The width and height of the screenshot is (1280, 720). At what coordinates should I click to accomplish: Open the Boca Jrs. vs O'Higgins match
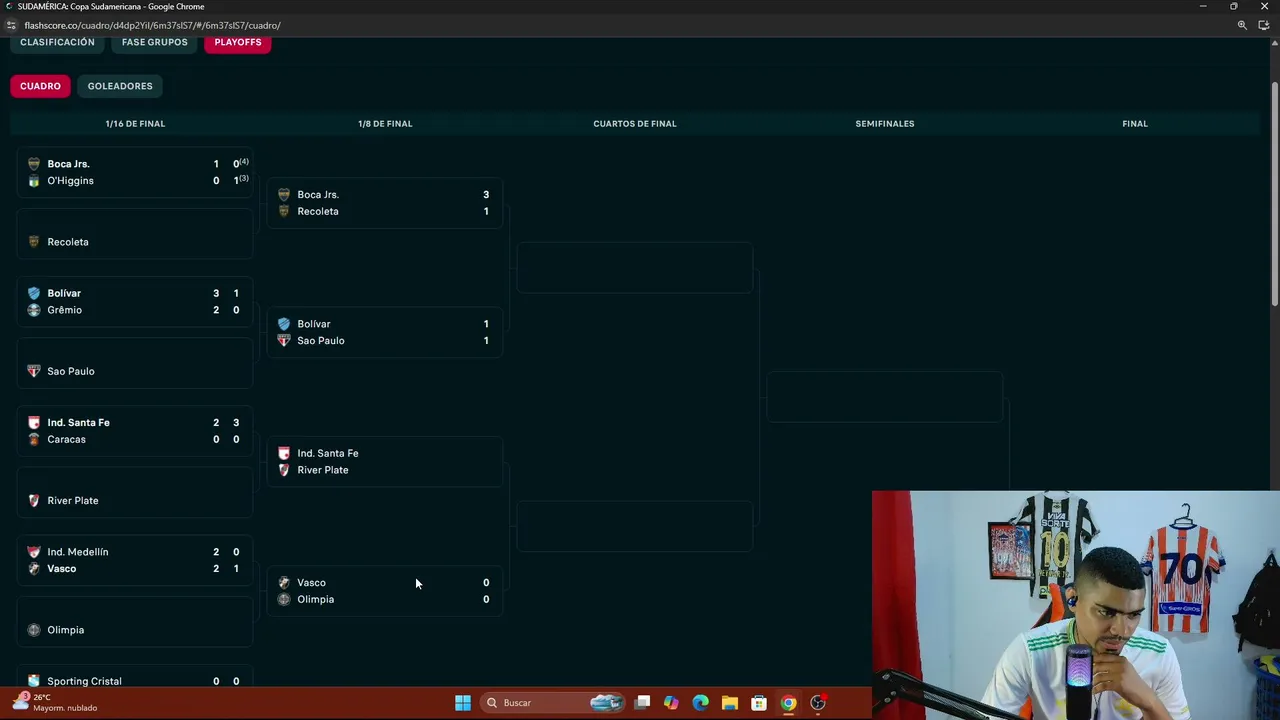[x=135, y=172]
